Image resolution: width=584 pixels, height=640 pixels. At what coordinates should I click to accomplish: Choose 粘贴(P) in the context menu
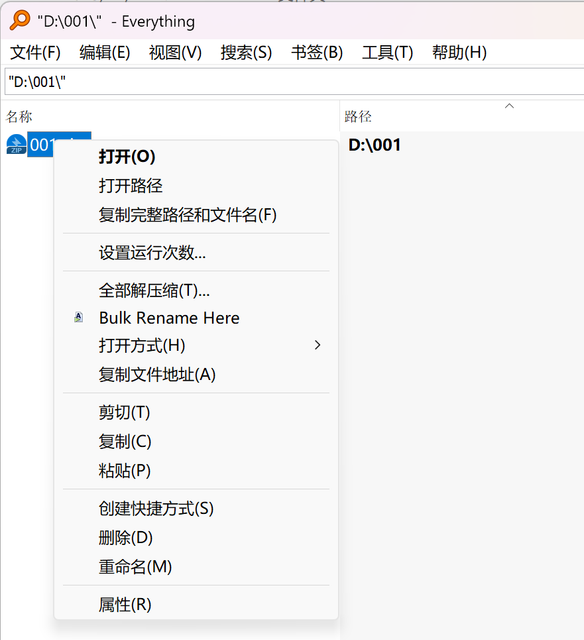point(196,470)
